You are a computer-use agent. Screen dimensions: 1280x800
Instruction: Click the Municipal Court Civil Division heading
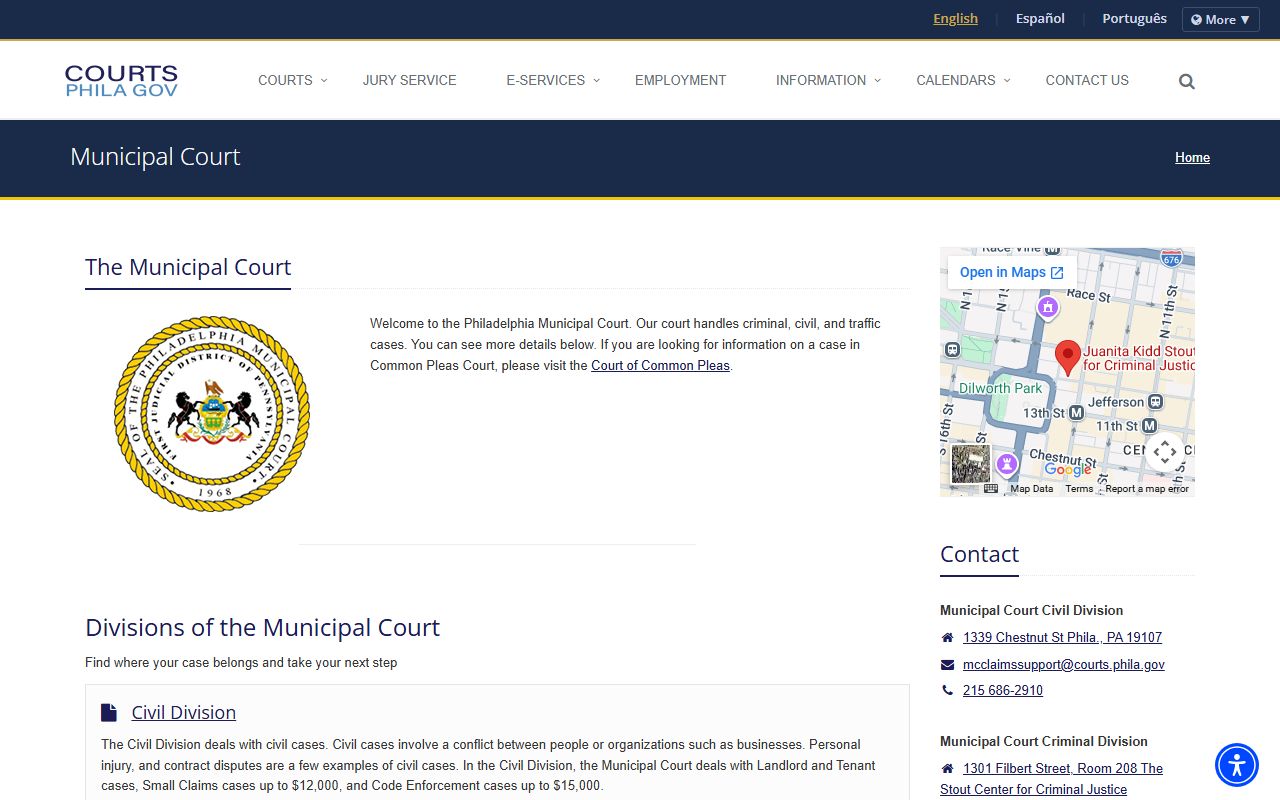pyautogui.click(x=1031, y=611)
